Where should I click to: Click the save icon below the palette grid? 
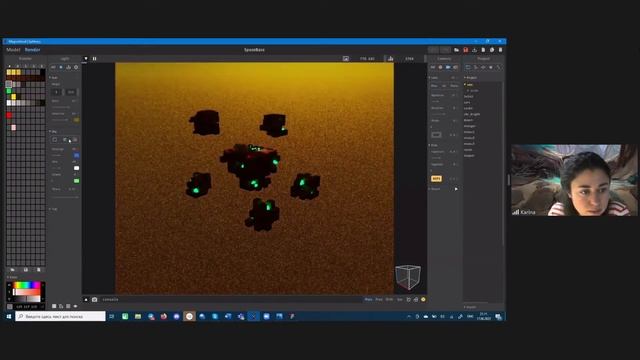coord(26,270)
